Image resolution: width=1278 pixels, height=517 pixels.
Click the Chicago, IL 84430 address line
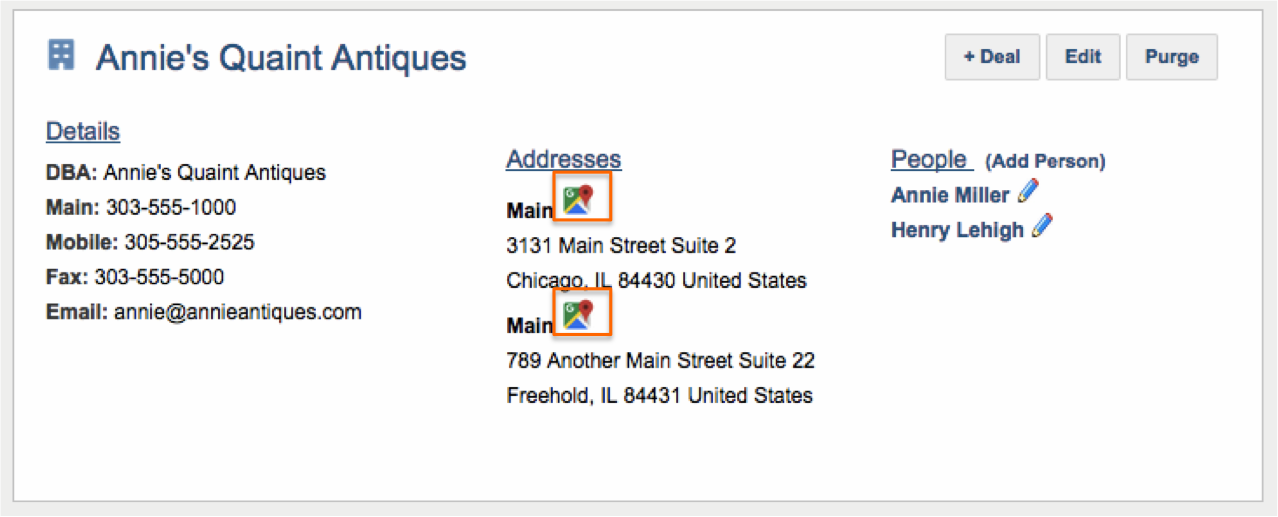tap(656, 281)
